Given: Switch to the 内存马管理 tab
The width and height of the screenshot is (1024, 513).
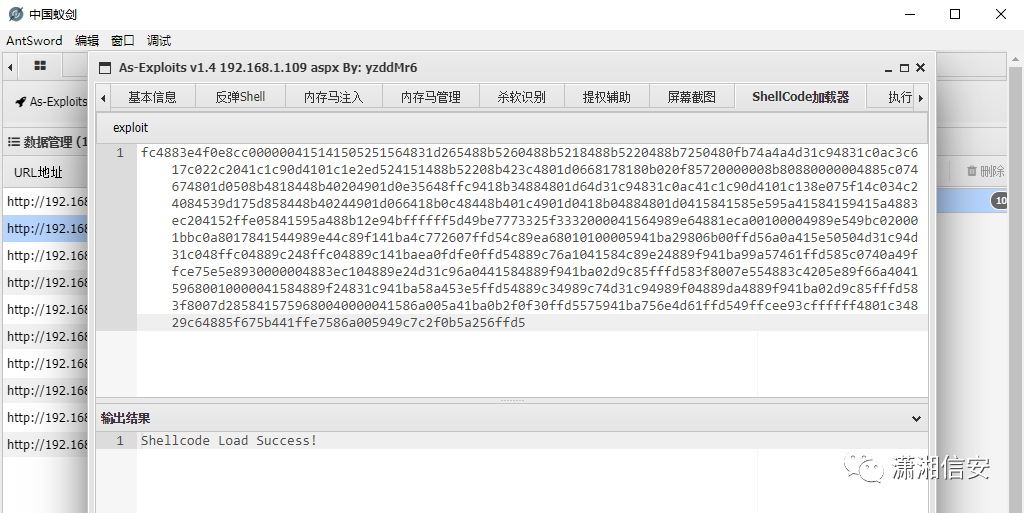Looking at the screenshot, I should coord(431,97).
